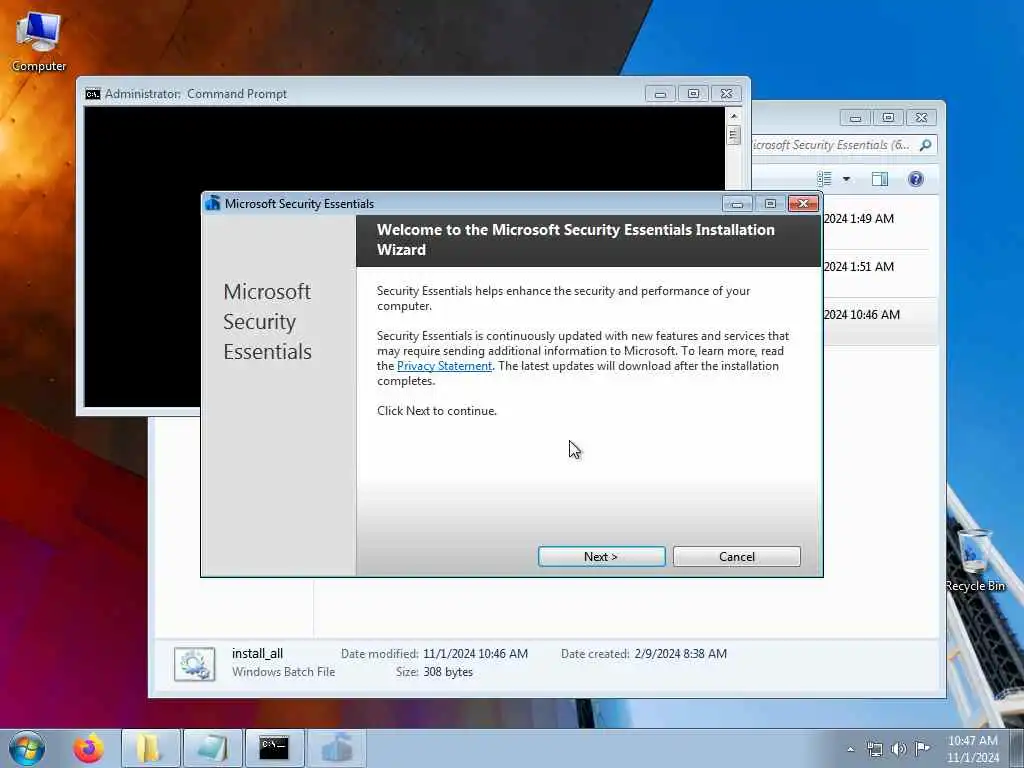Minimize the Explorer window
Screen dimensions: 1024x768
click(855, 118)
